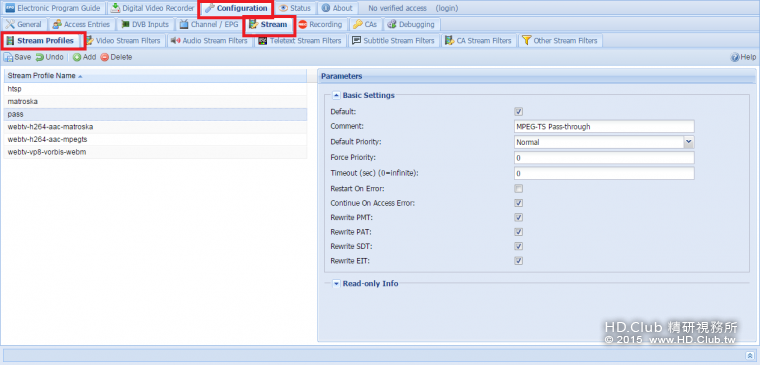Open Subtitle Stream Filters tab

tap(393, 41)
